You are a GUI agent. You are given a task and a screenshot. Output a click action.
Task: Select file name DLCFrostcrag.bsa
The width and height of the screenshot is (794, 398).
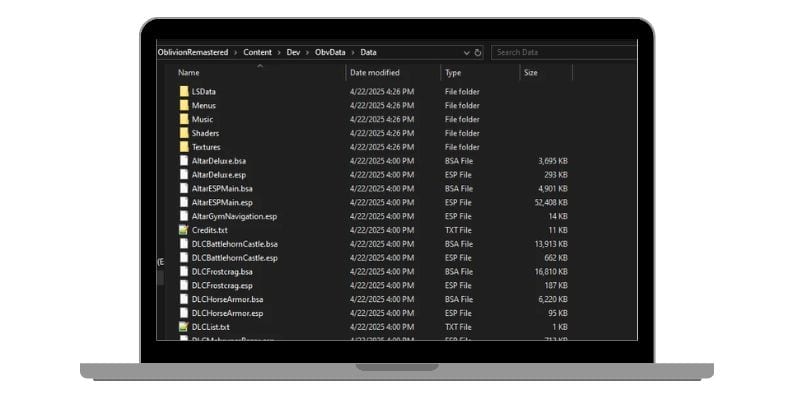[222, 271]
